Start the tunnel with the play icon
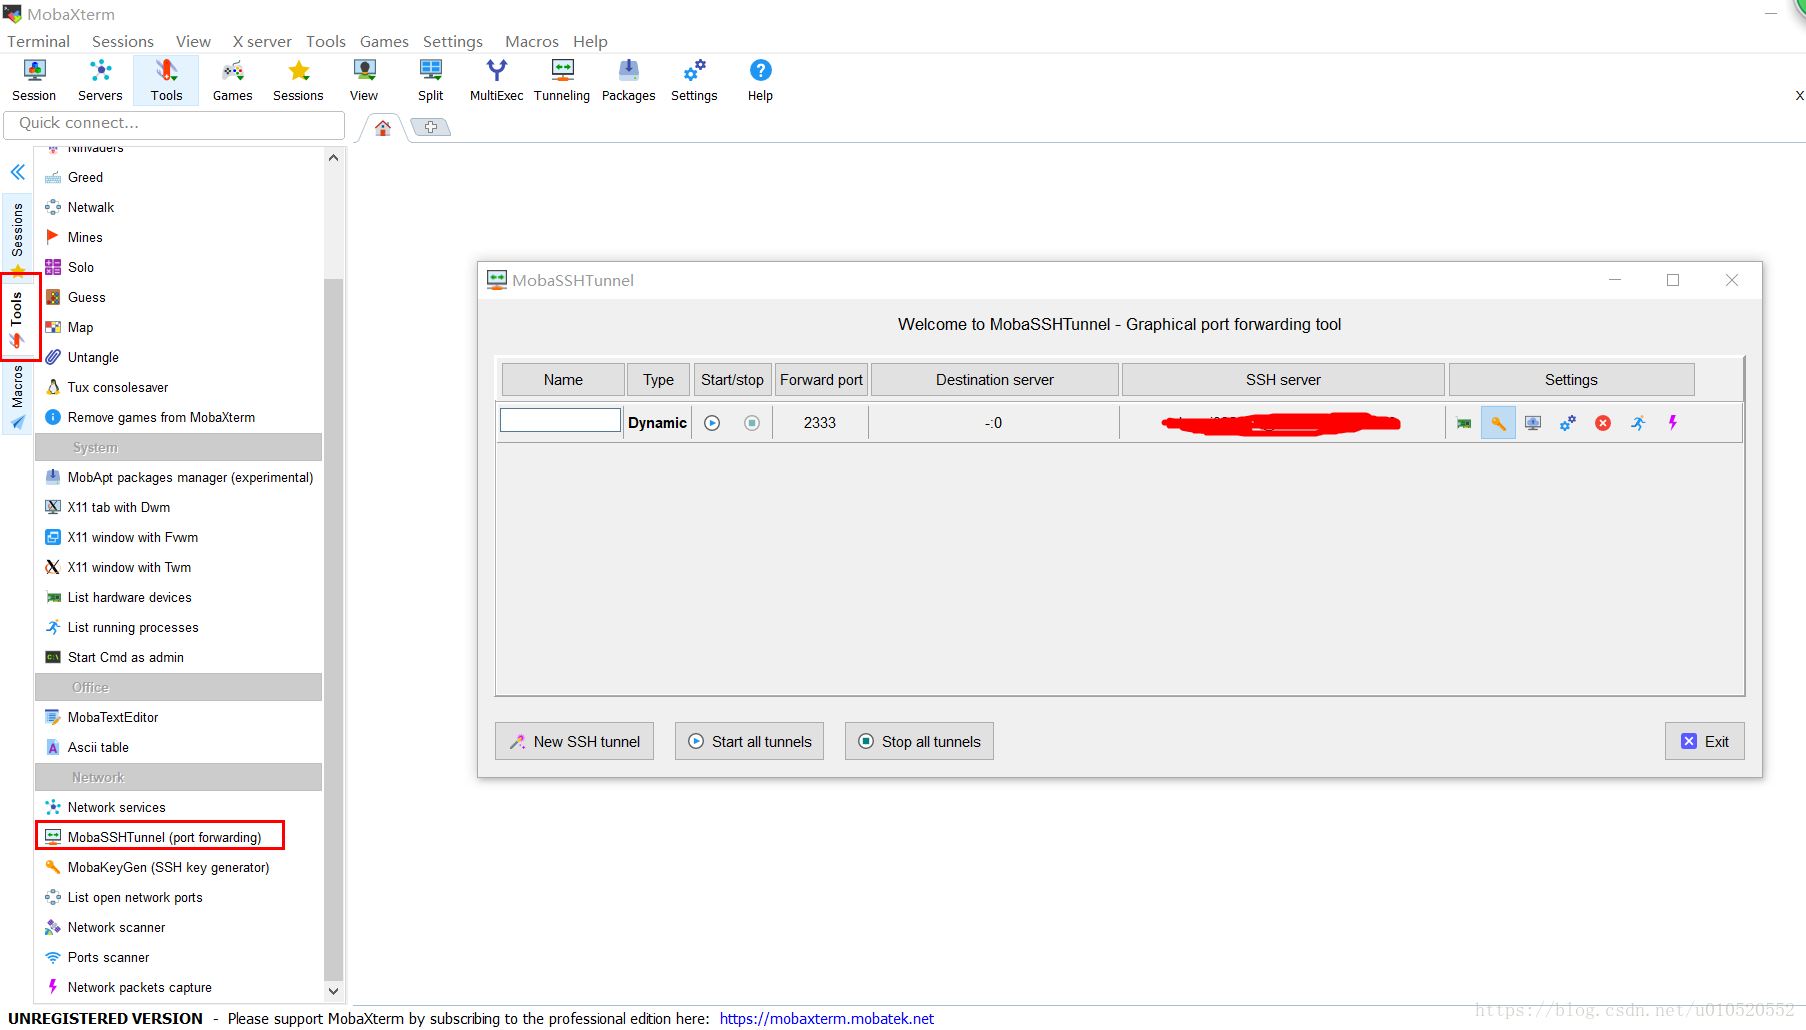 click(712, 423)
